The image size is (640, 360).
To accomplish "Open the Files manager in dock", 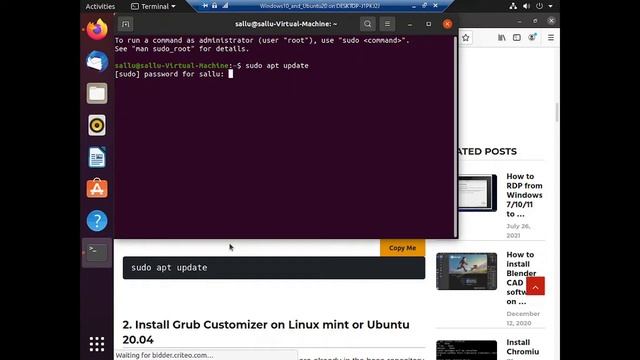I will (x=97, y=93).
